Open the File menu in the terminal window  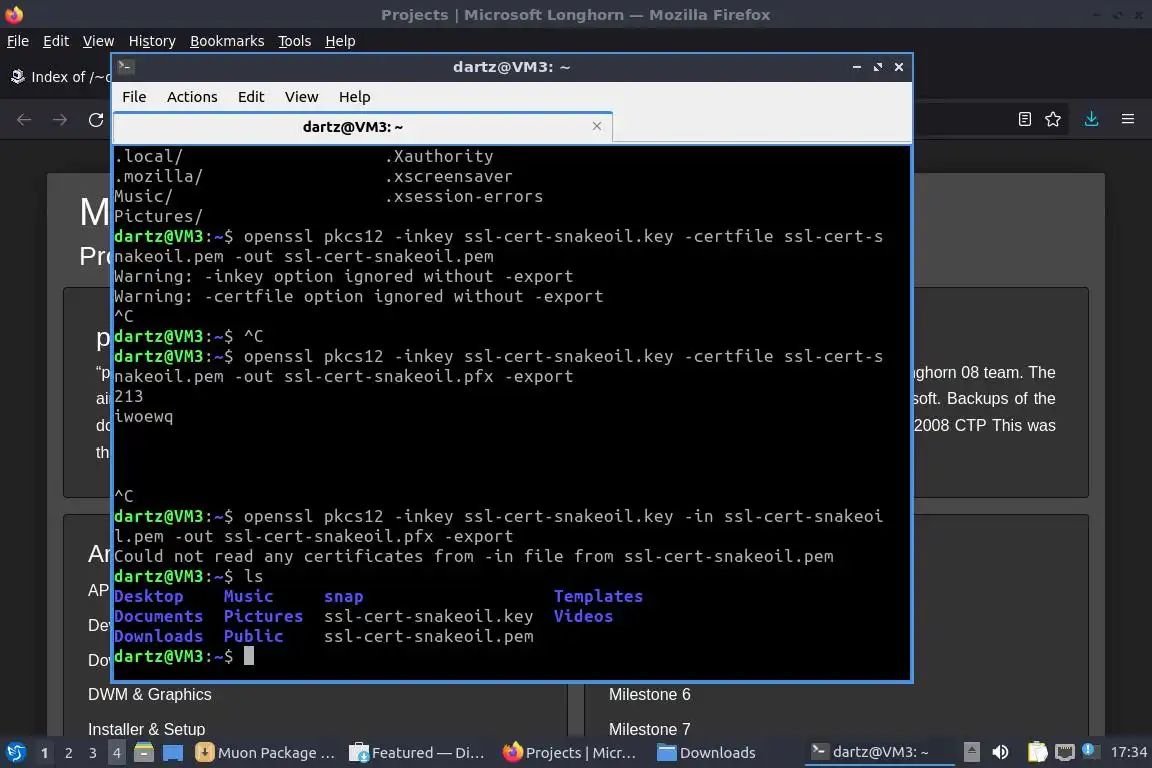click(134, 97)
